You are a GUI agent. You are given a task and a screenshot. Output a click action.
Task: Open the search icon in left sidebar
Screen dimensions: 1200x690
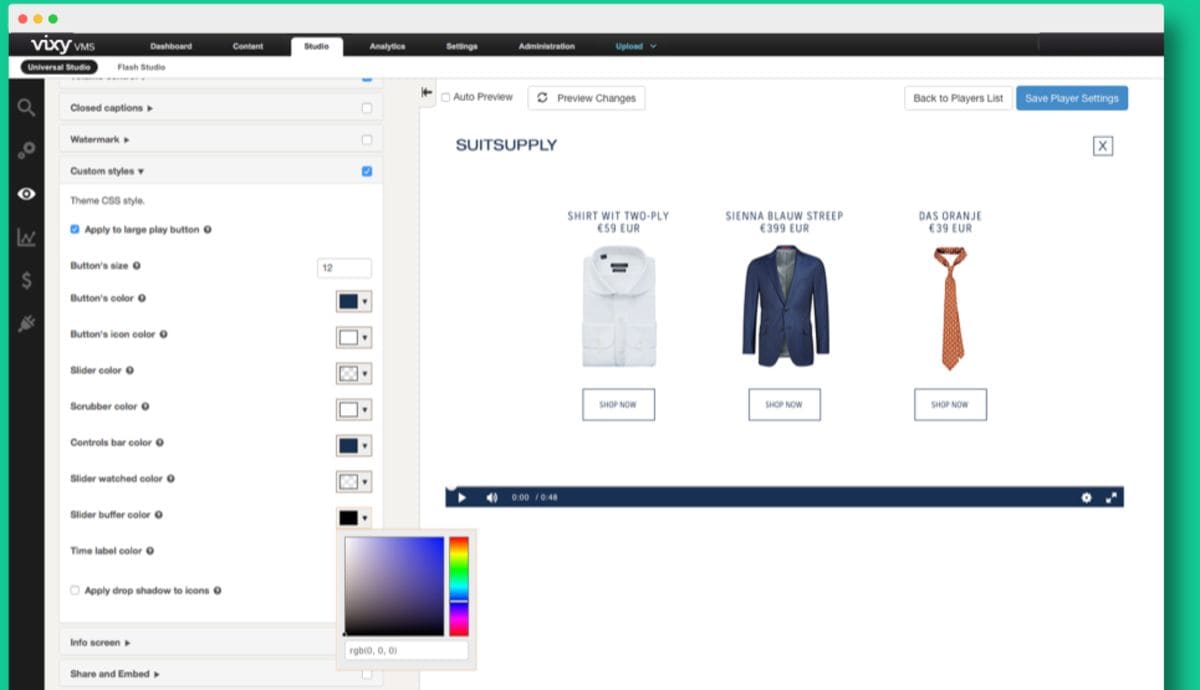coord(27,106)
